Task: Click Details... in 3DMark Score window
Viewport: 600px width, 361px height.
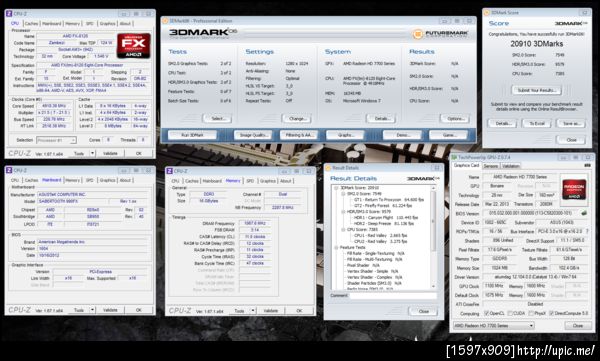Action: click(x=503, y=124)
